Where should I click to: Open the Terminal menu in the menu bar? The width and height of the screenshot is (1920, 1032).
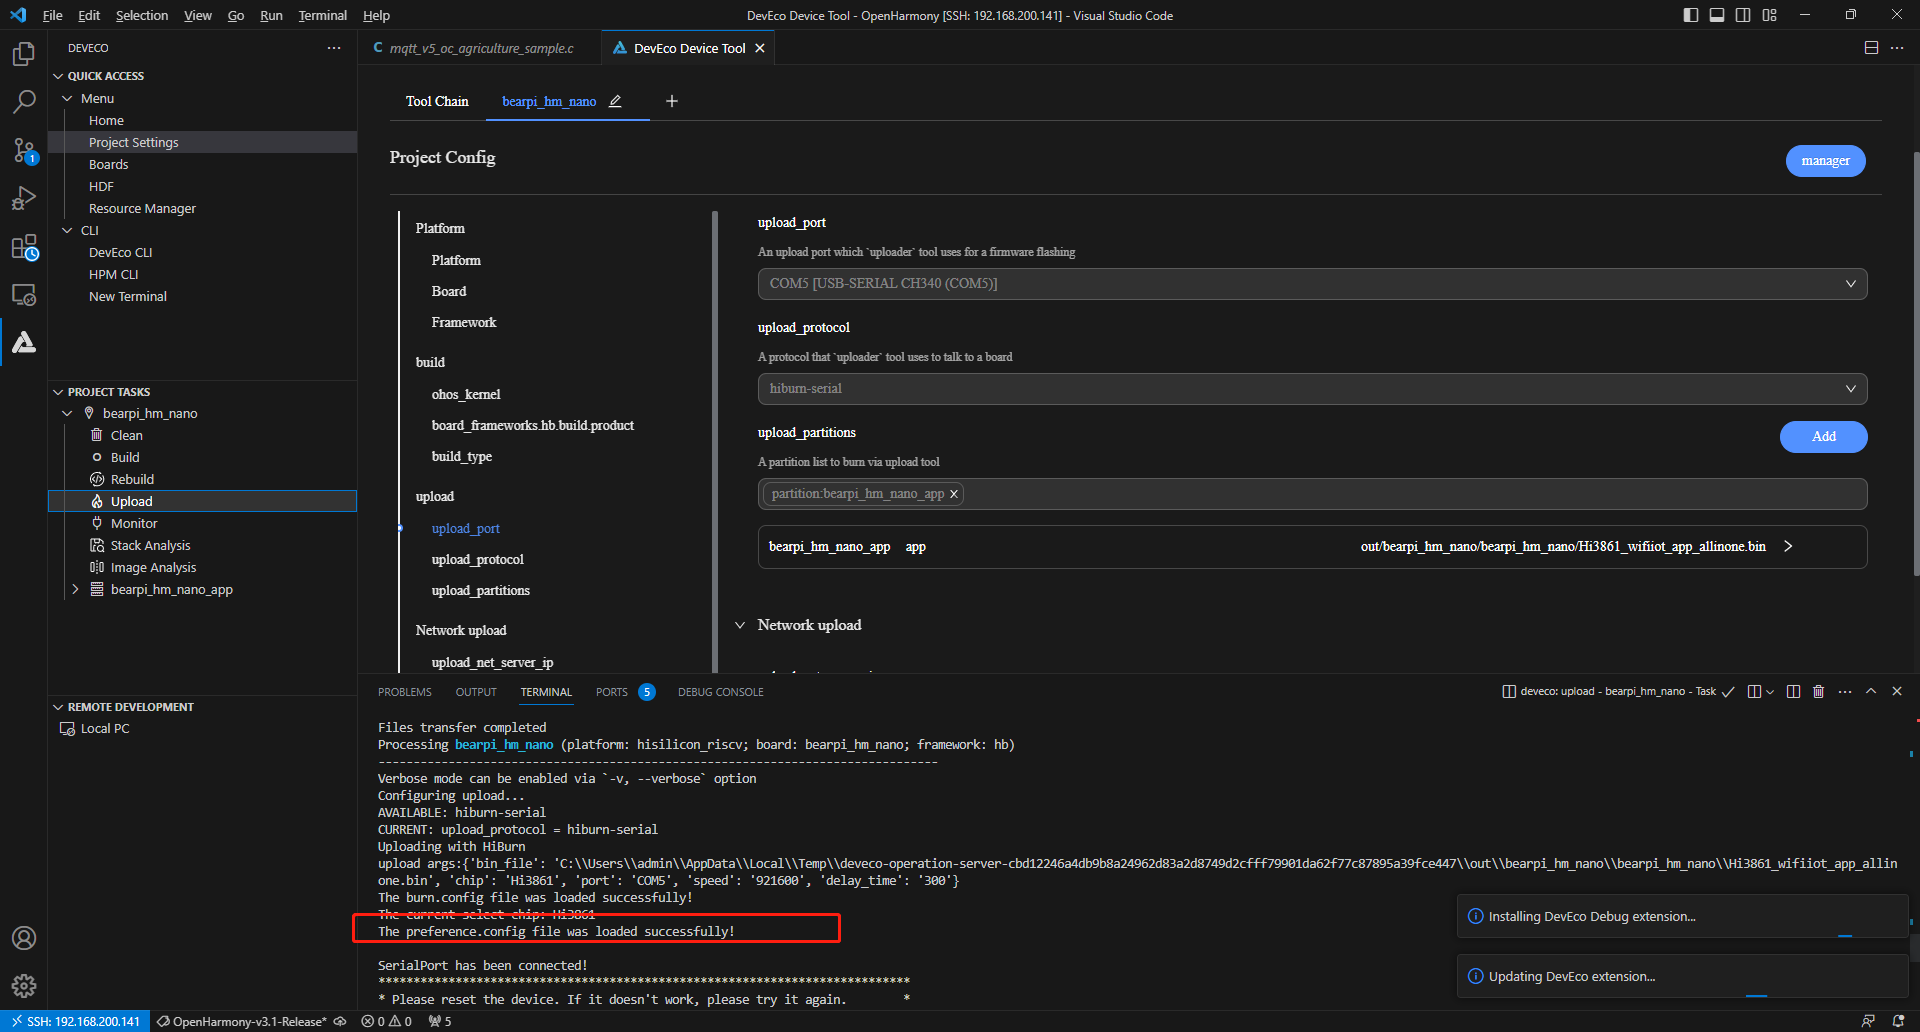(322, 15)
